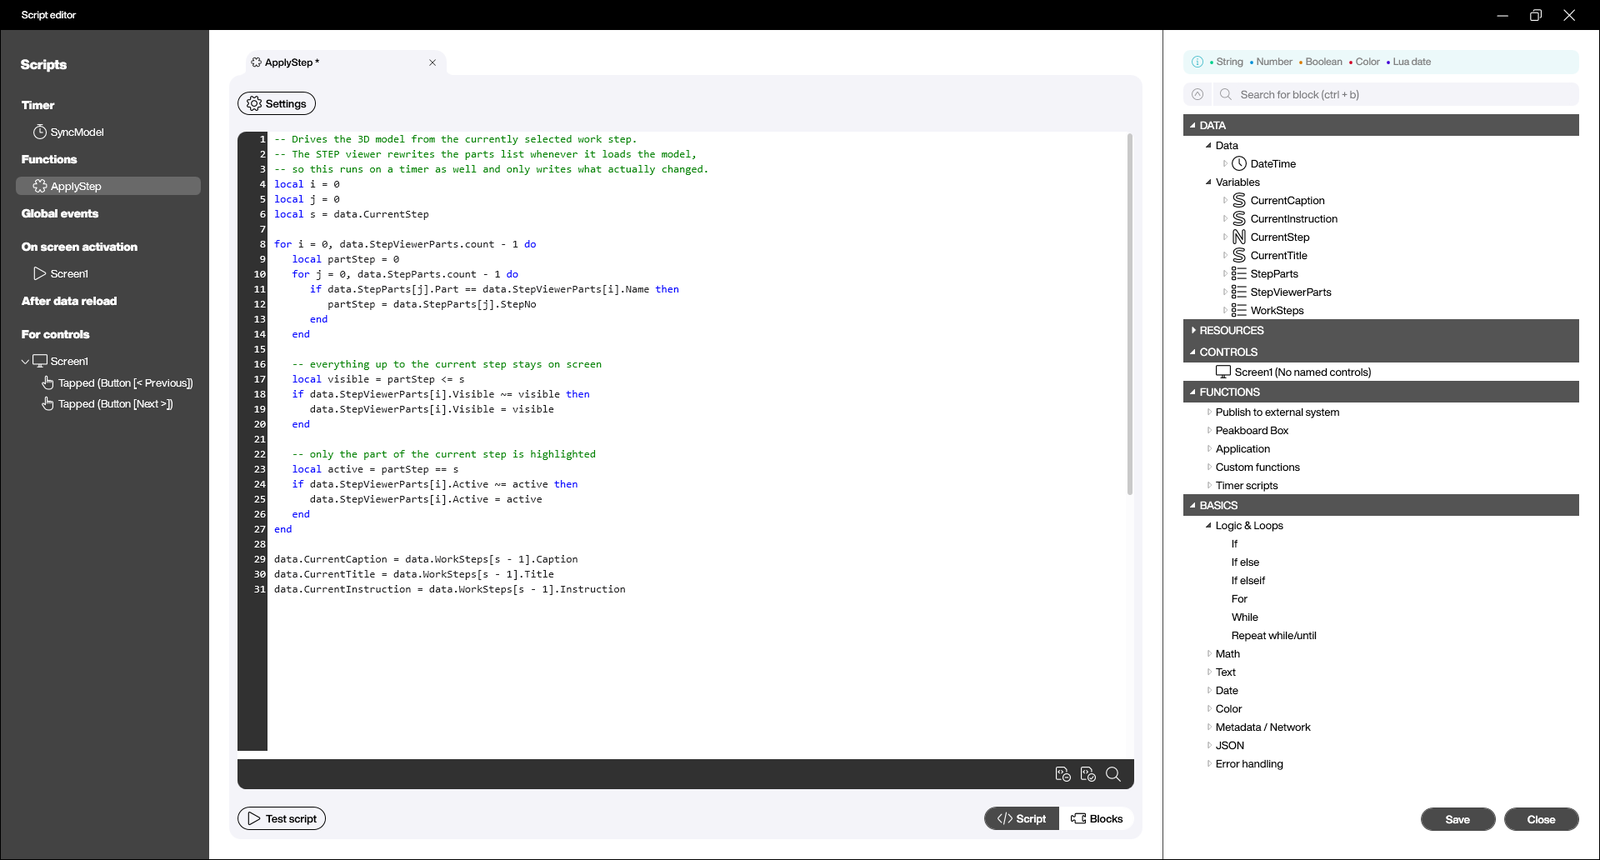Viewport: 1600px width, 860px height.
Task: Select ApplyStep in the Functions list
Action: [108, 186]
